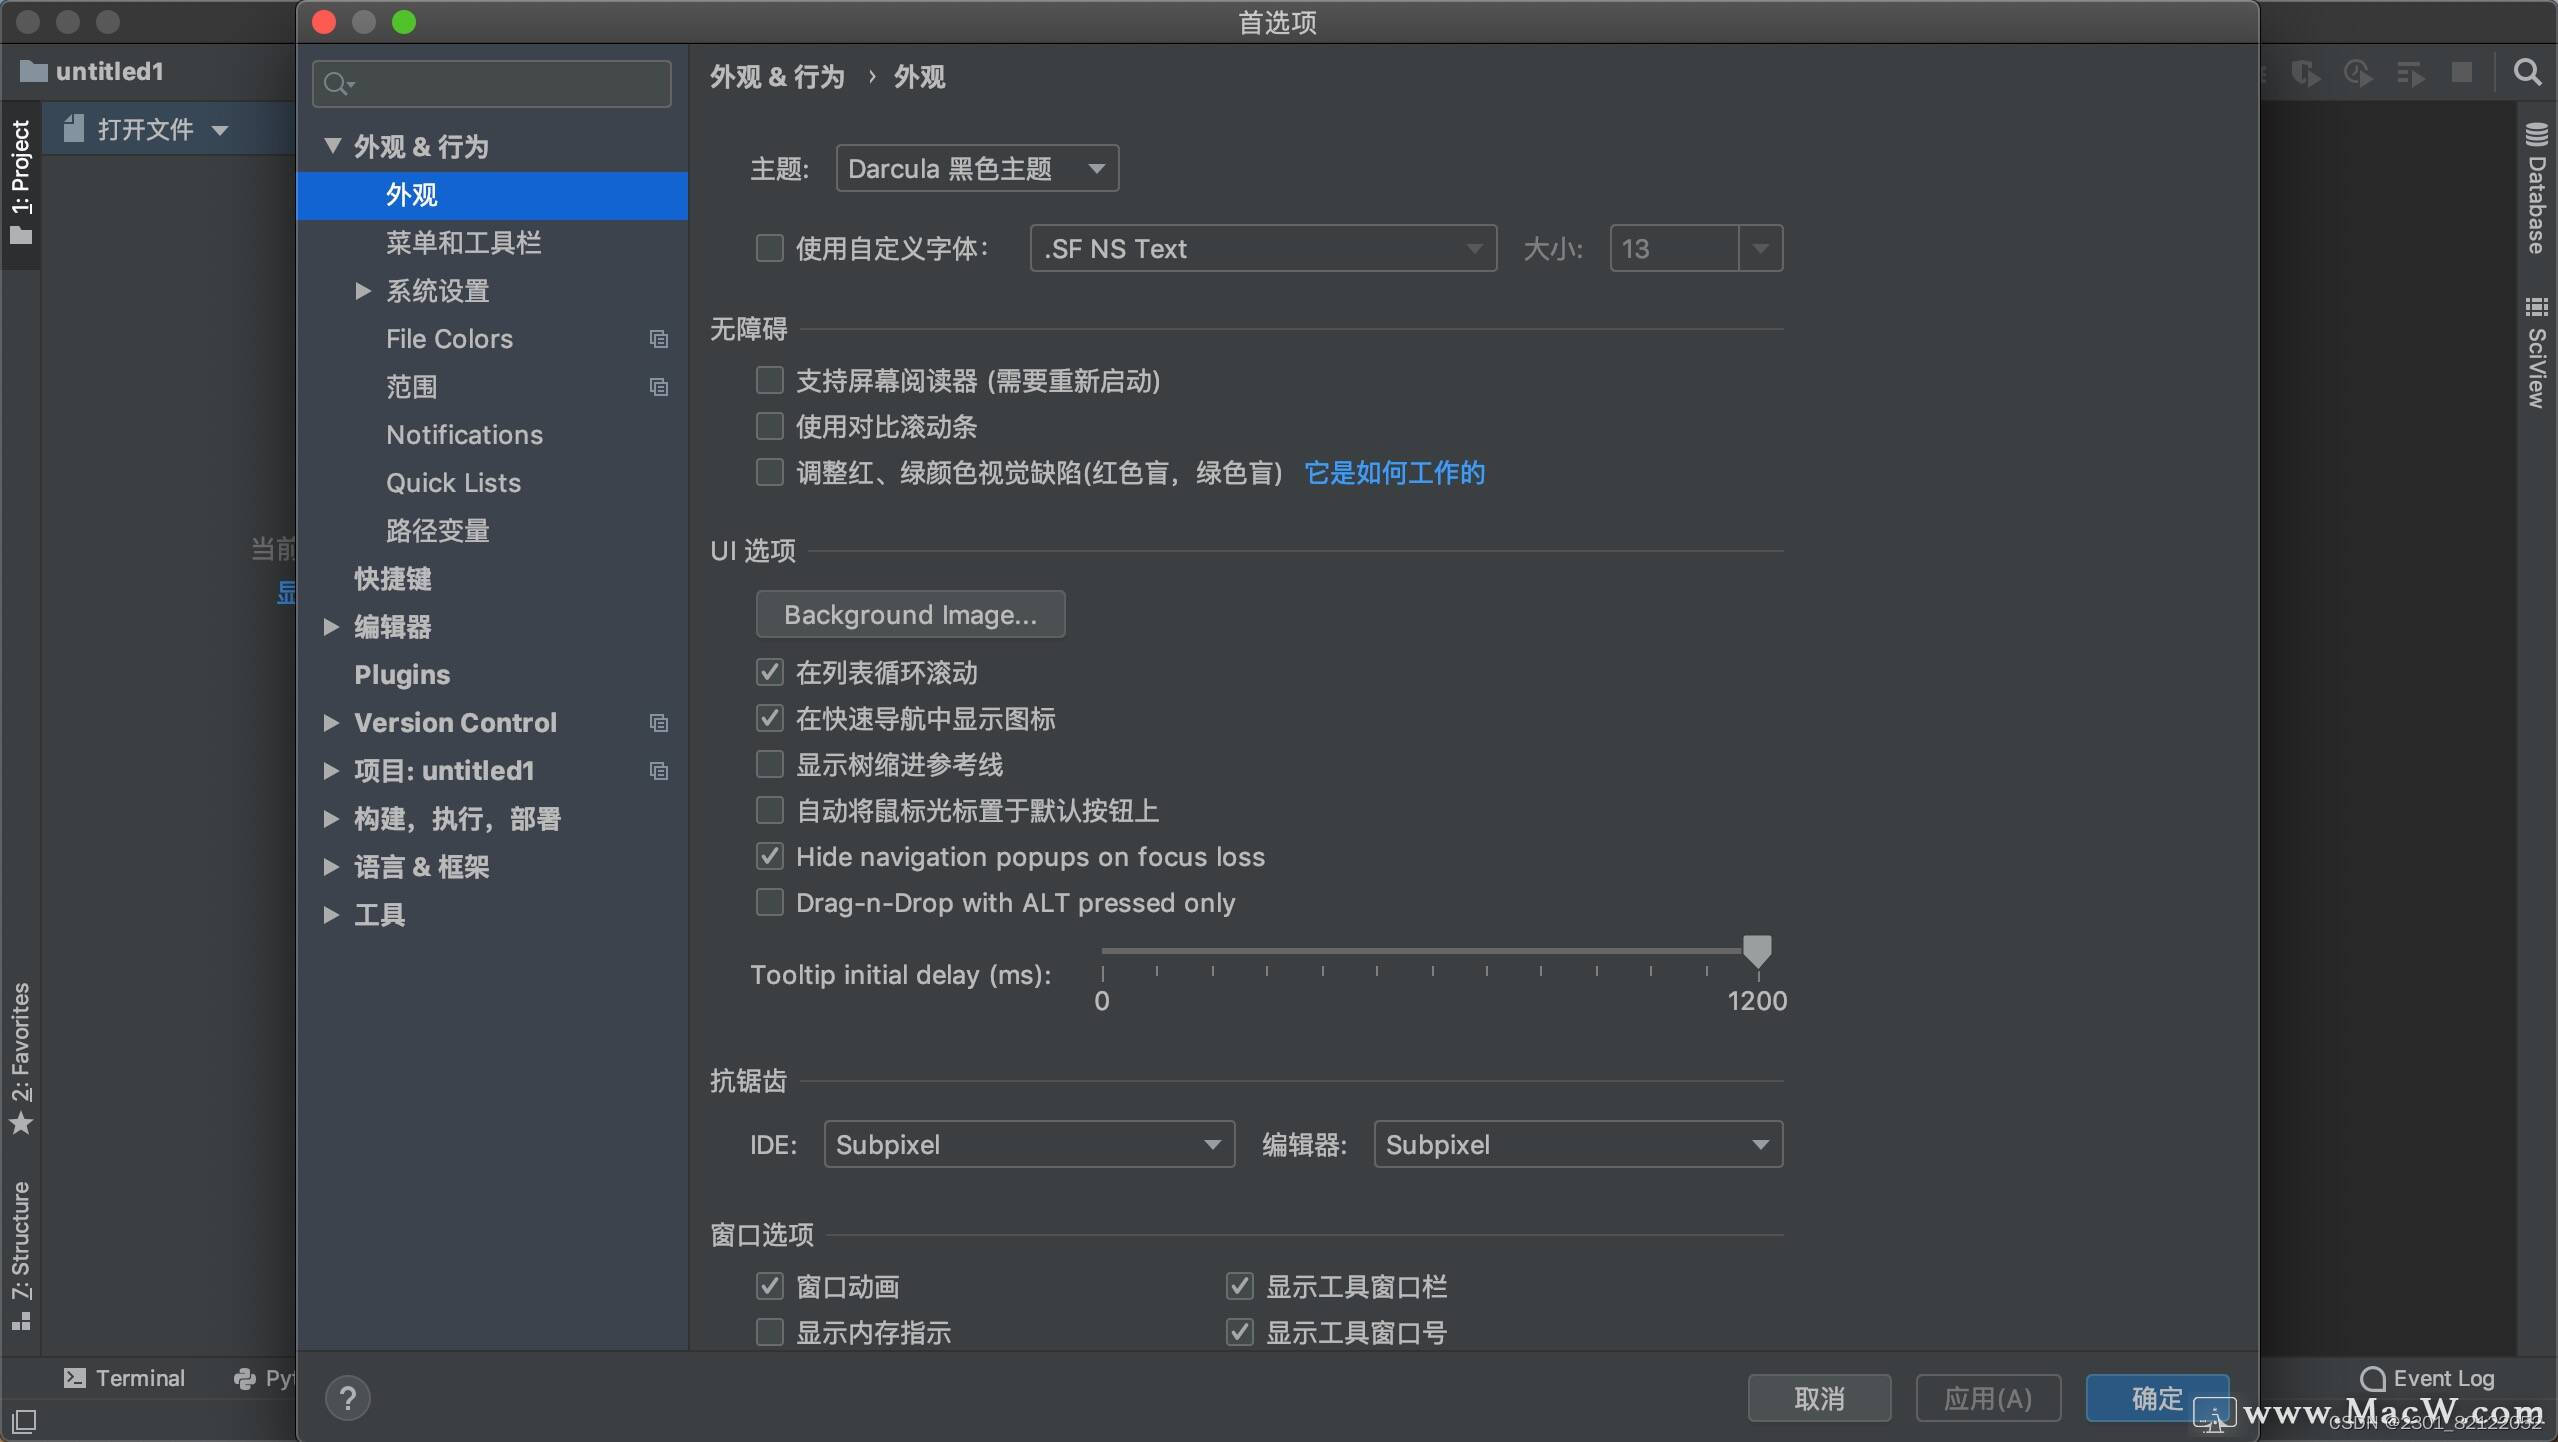Open the 它是如何工作的 link
Screen dimensions: 2558x1442
pyautogui.click(x=1394, y=472)
